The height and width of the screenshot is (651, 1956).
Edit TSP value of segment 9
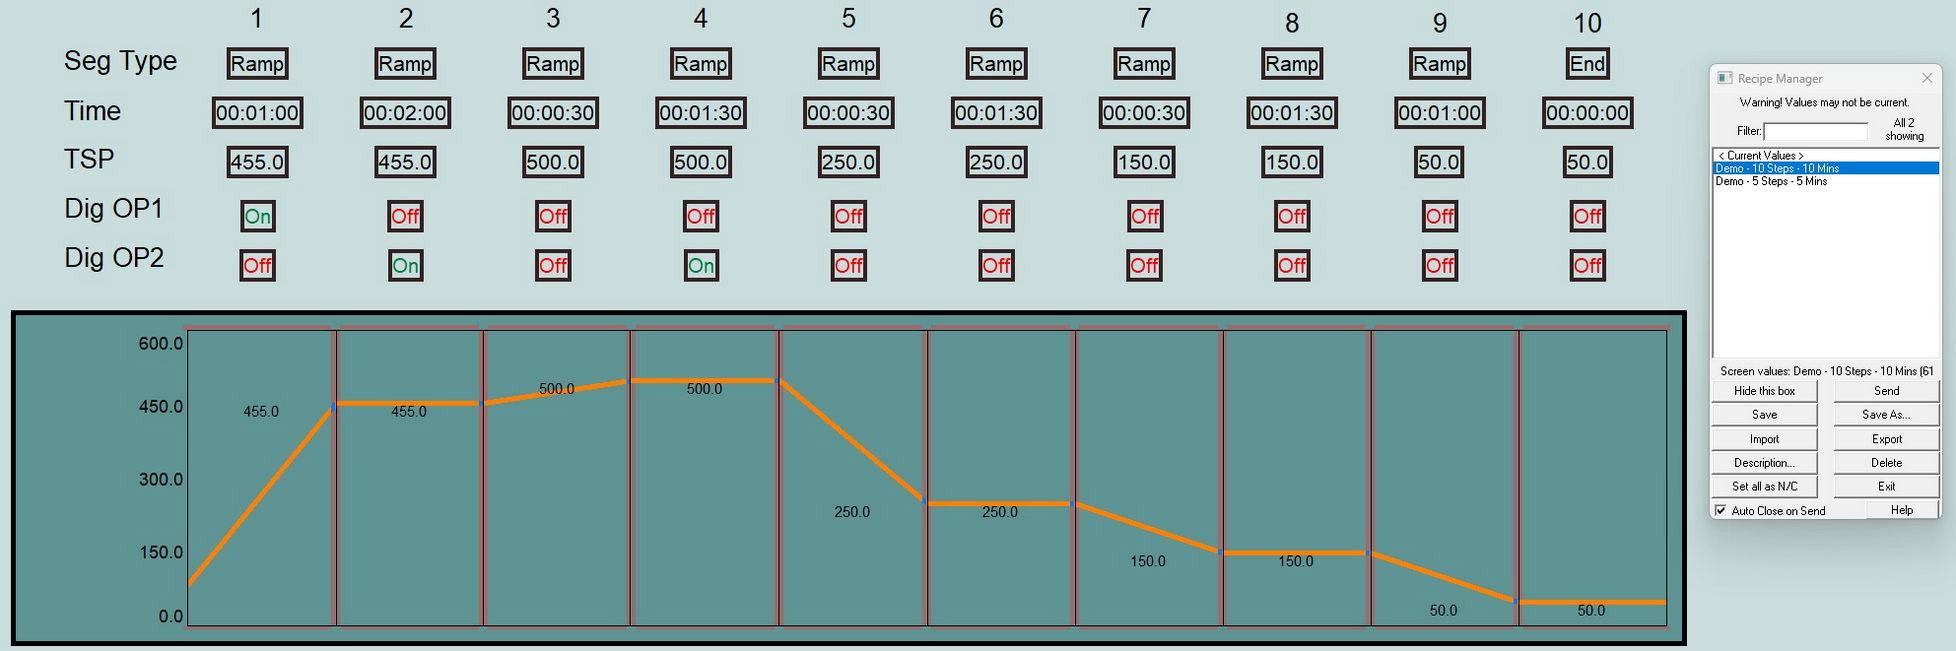1440,162
